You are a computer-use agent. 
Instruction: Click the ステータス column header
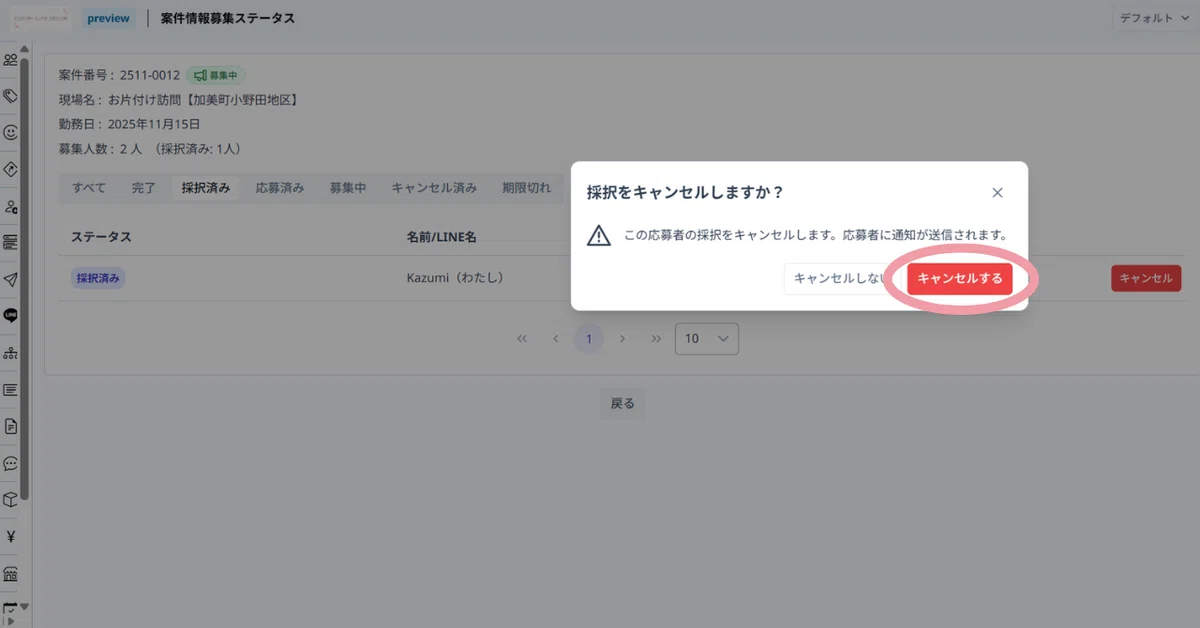(x=101, y=237)
